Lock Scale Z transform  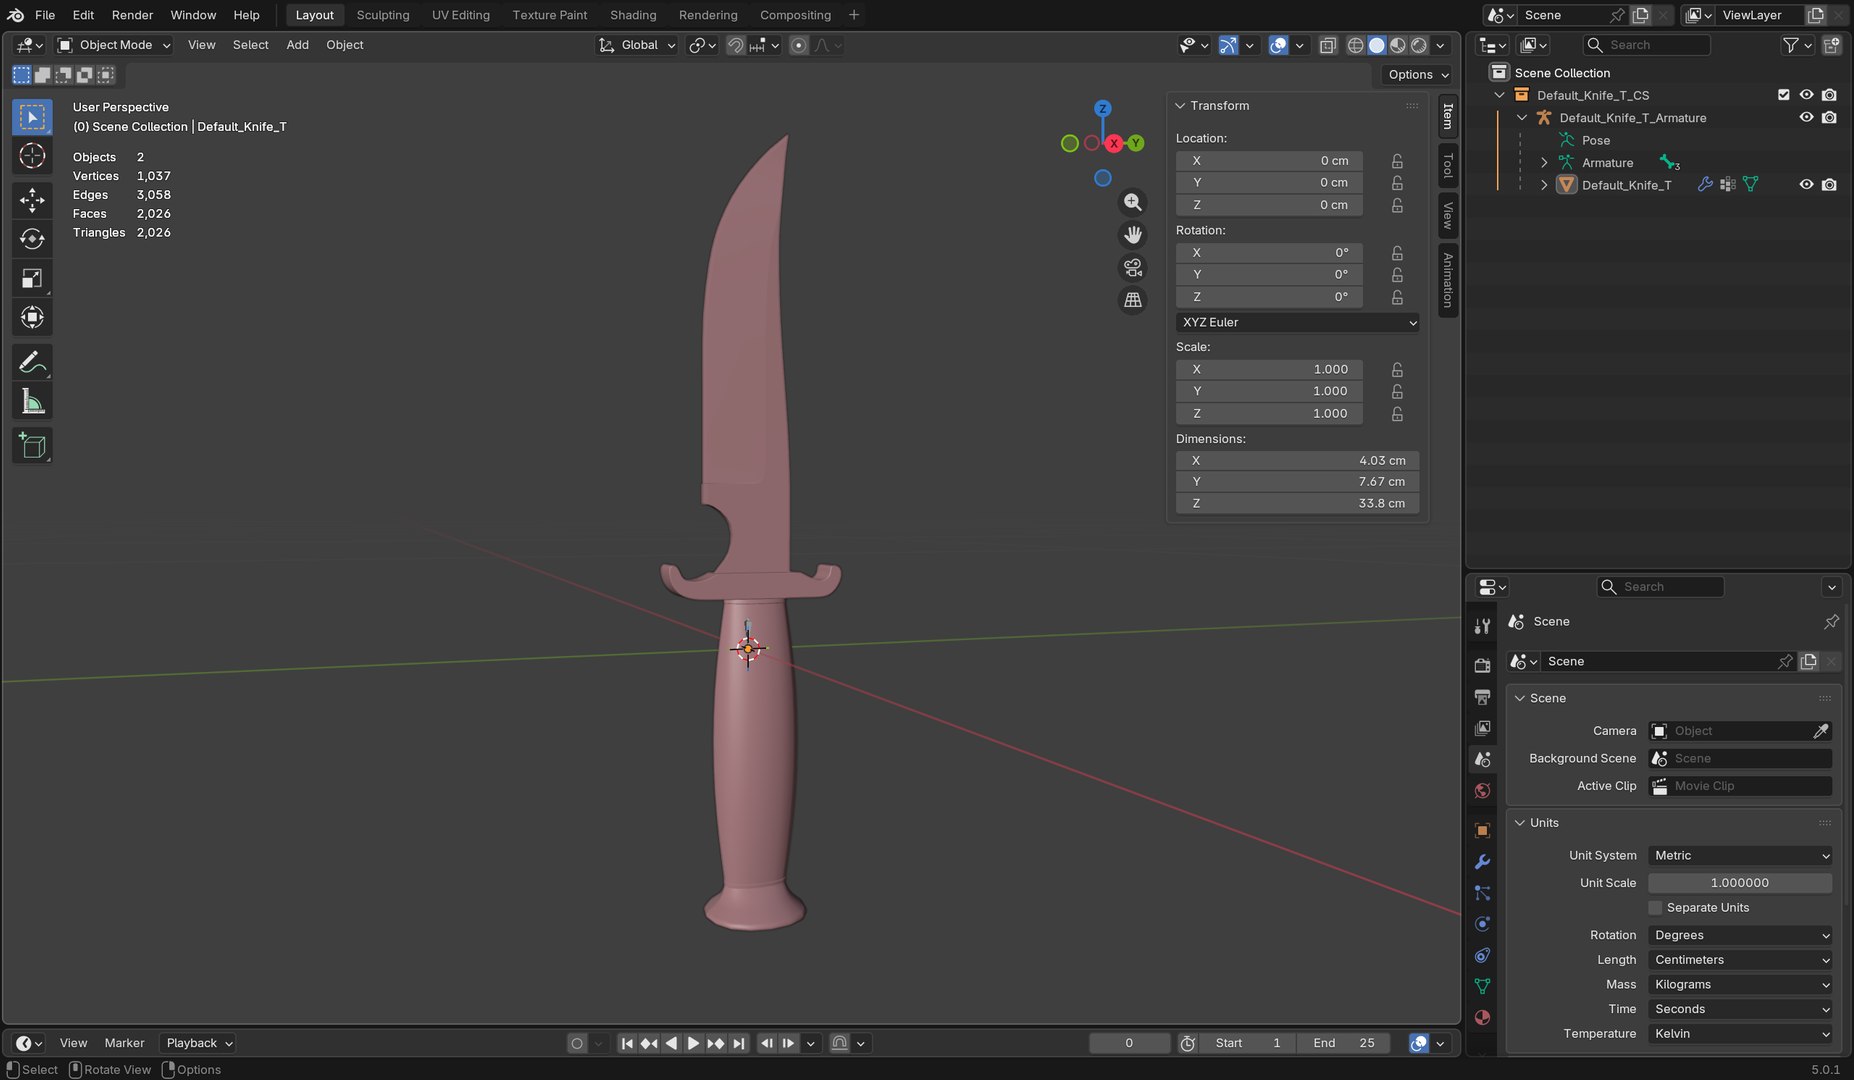pyautogui.click(x=1397, y=414)
